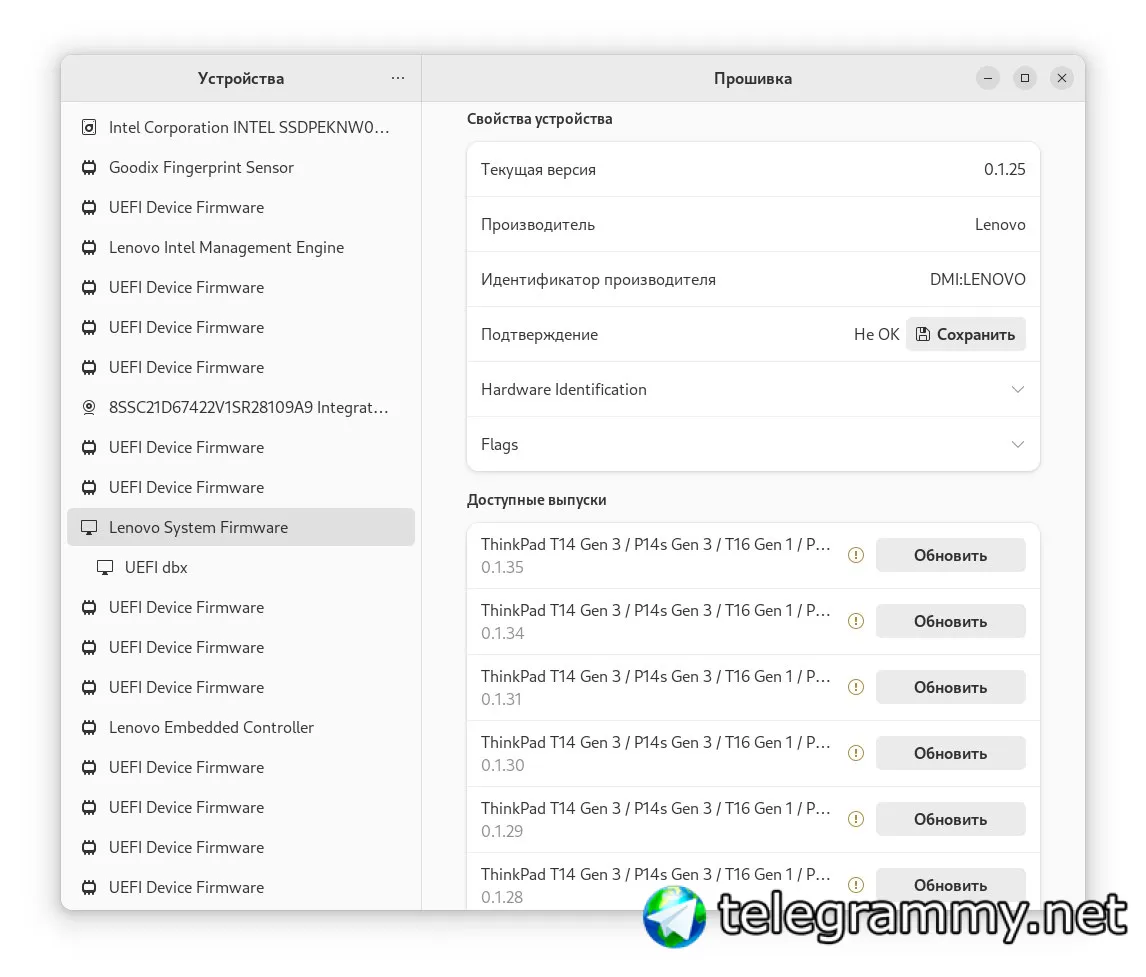Click the Lenovo Intel Management Engine chip icon
The width and height of the screenshot is (1146, 977).
tap(89, 248)
